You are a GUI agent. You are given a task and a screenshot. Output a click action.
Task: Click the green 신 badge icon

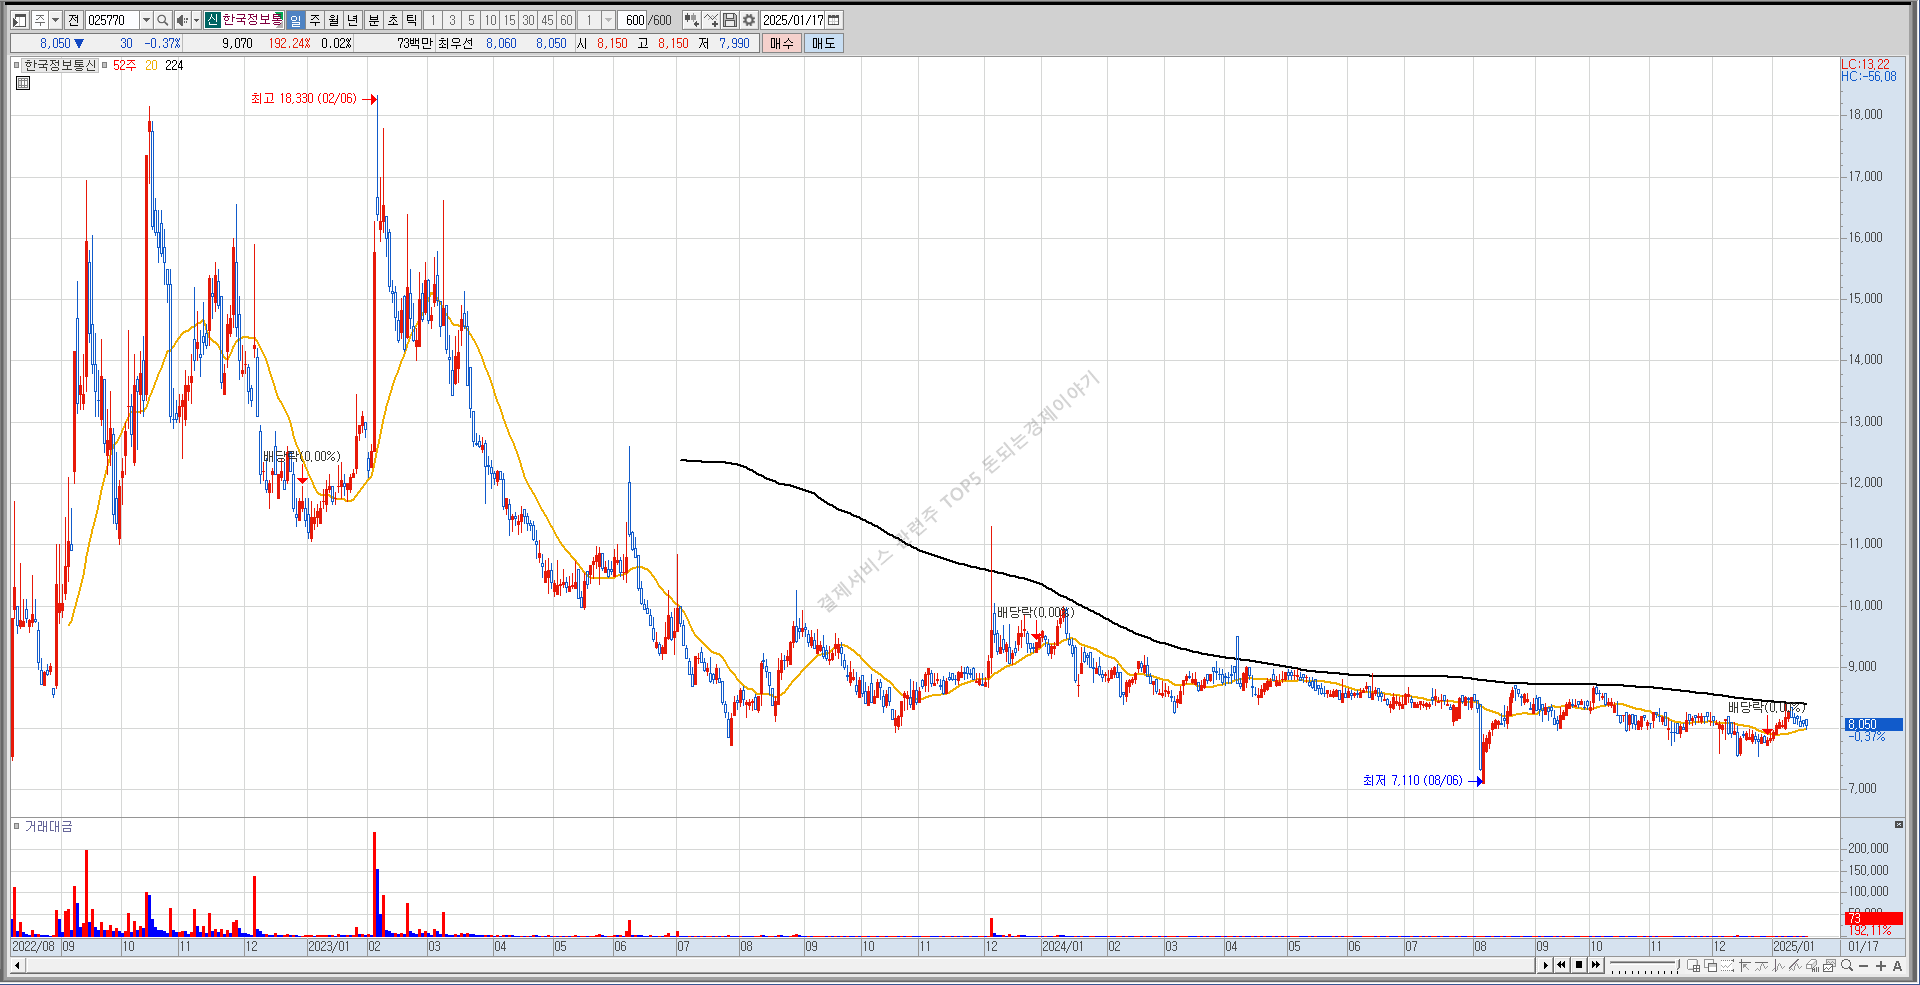(x=213, y=20)
